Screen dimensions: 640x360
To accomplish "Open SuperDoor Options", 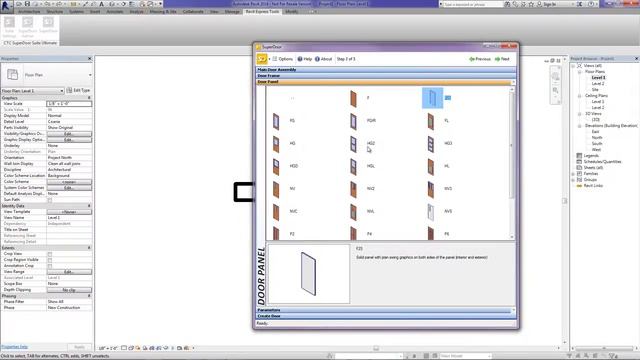I will pos(282,59).
